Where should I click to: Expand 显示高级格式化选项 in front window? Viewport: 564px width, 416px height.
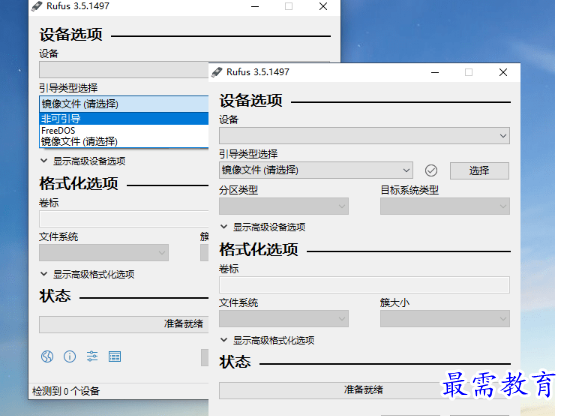click(x=268, y=340)
